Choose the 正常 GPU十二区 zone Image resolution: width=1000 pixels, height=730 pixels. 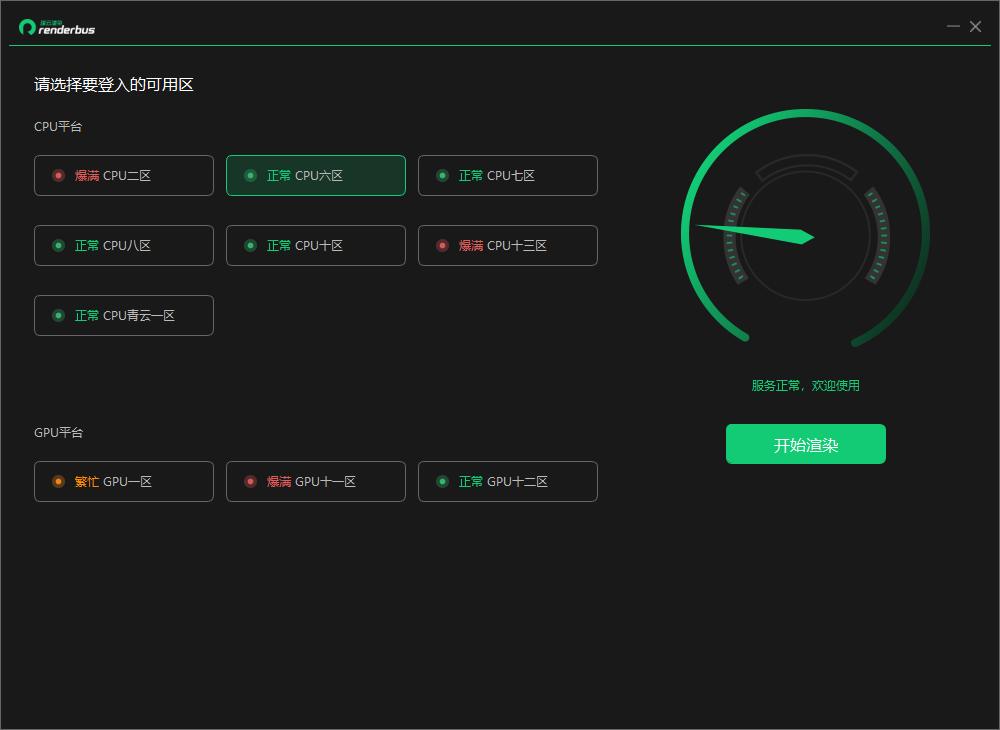(508, 481)
